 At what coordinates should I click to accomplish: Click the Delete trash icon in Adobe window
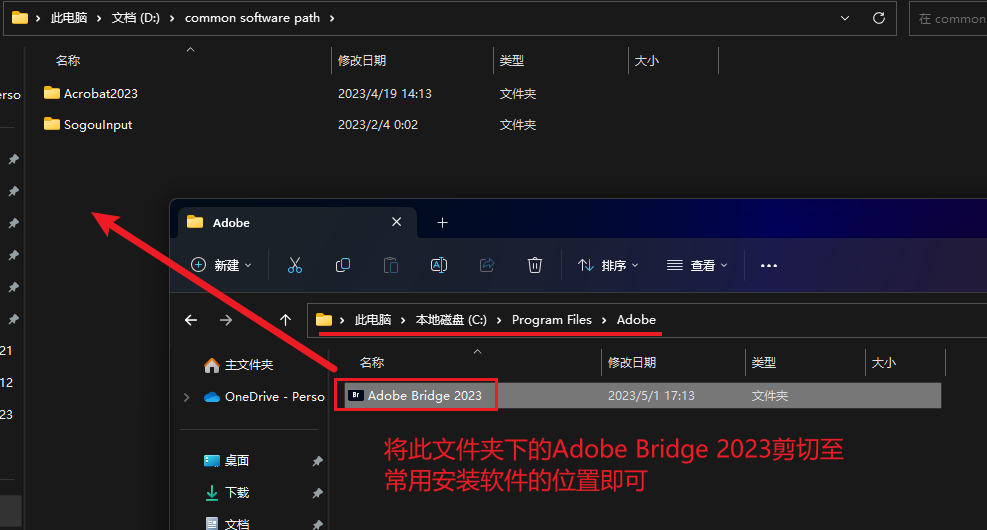click(534, 265)
